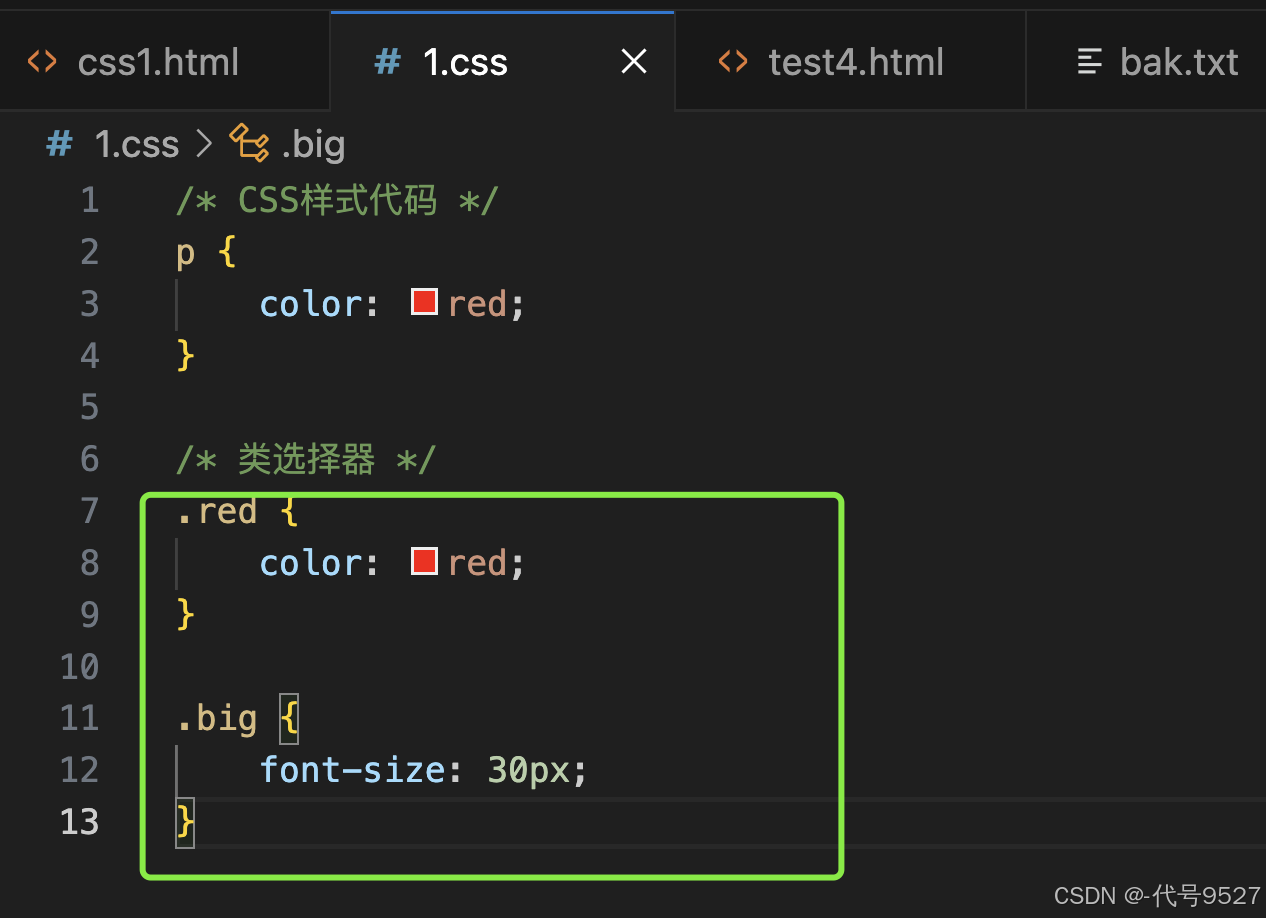Click the bak.txt text file icon

[1089, 62]
